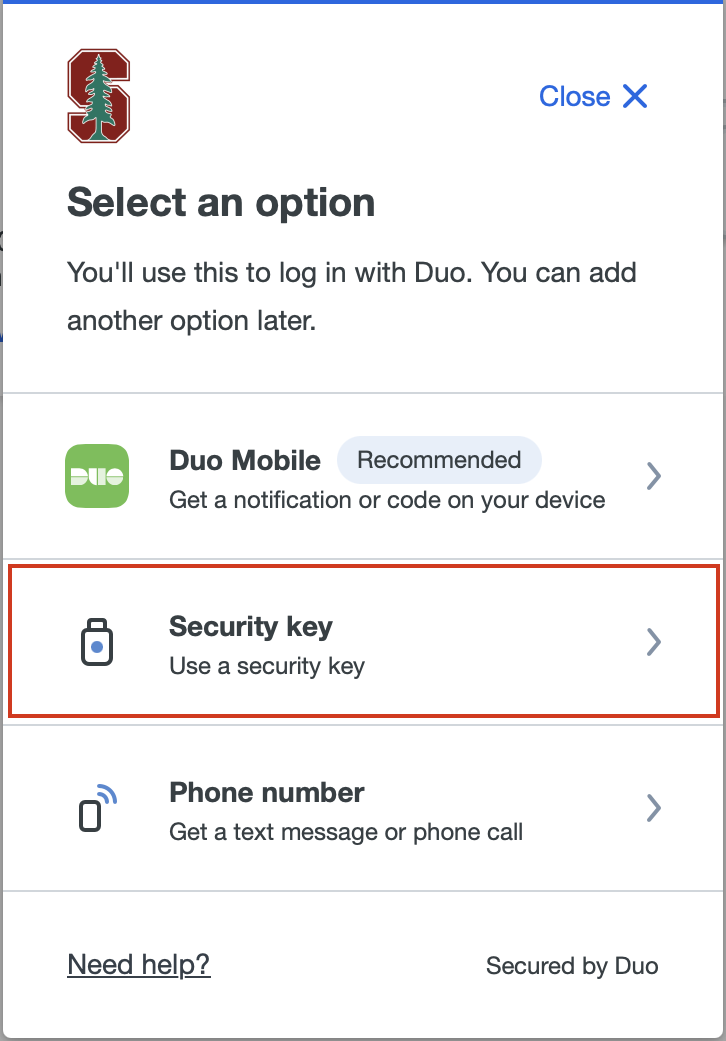Select the Phone number option title

click(x=267, y=793)
